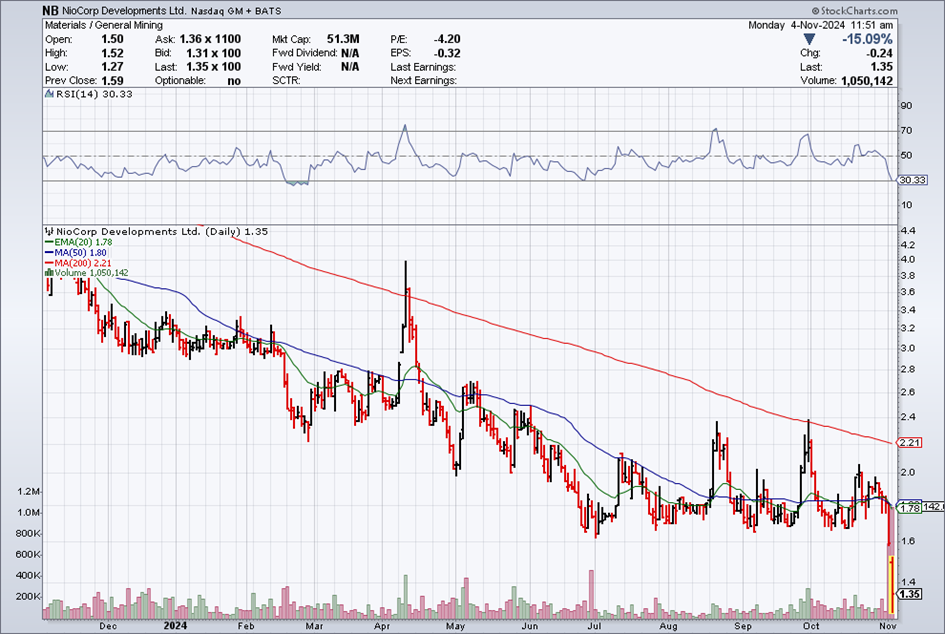Image resolution: width=945 pixels, height=634 pixels.
Task: Click the Dec label on the time axis
Action: 108,626
